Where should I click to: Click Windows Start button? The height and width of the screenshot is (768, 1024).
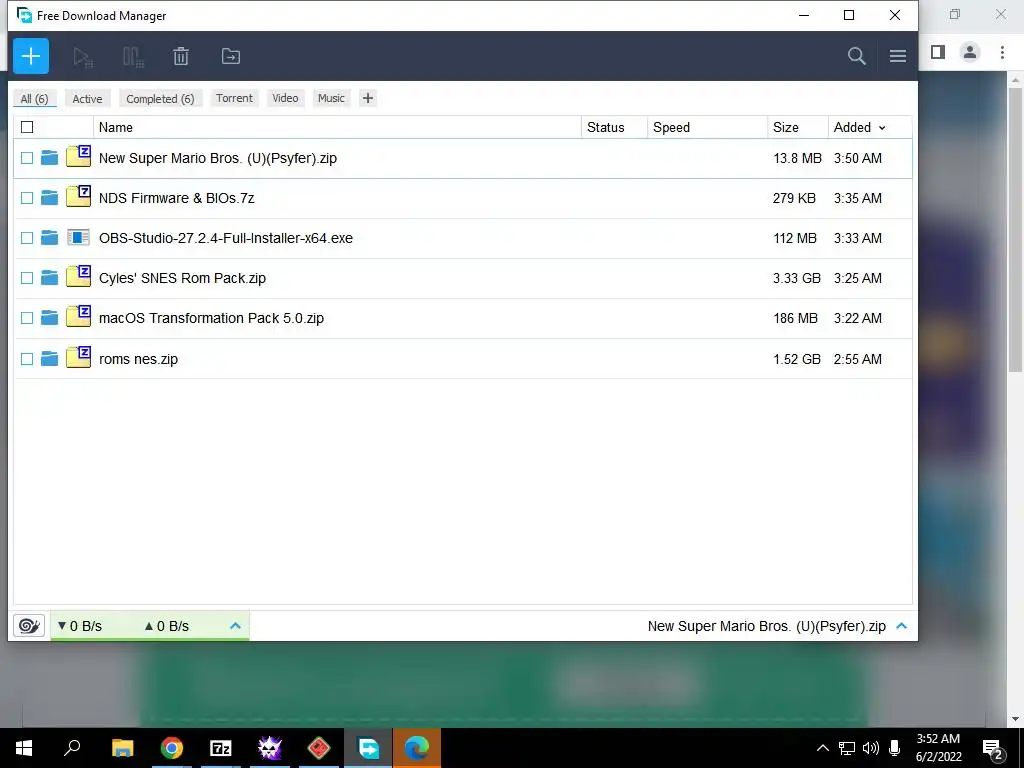(x=24, y=748)
